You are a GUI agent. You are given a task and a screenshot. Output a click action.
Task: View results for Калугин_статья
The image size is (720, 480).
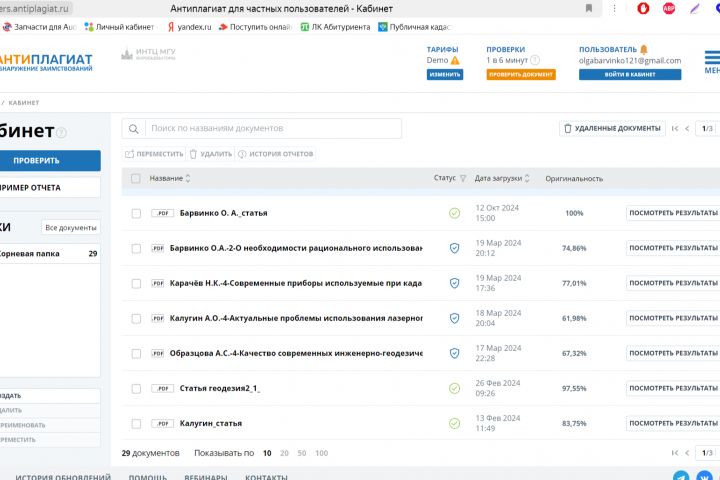(x=673, y=424)
